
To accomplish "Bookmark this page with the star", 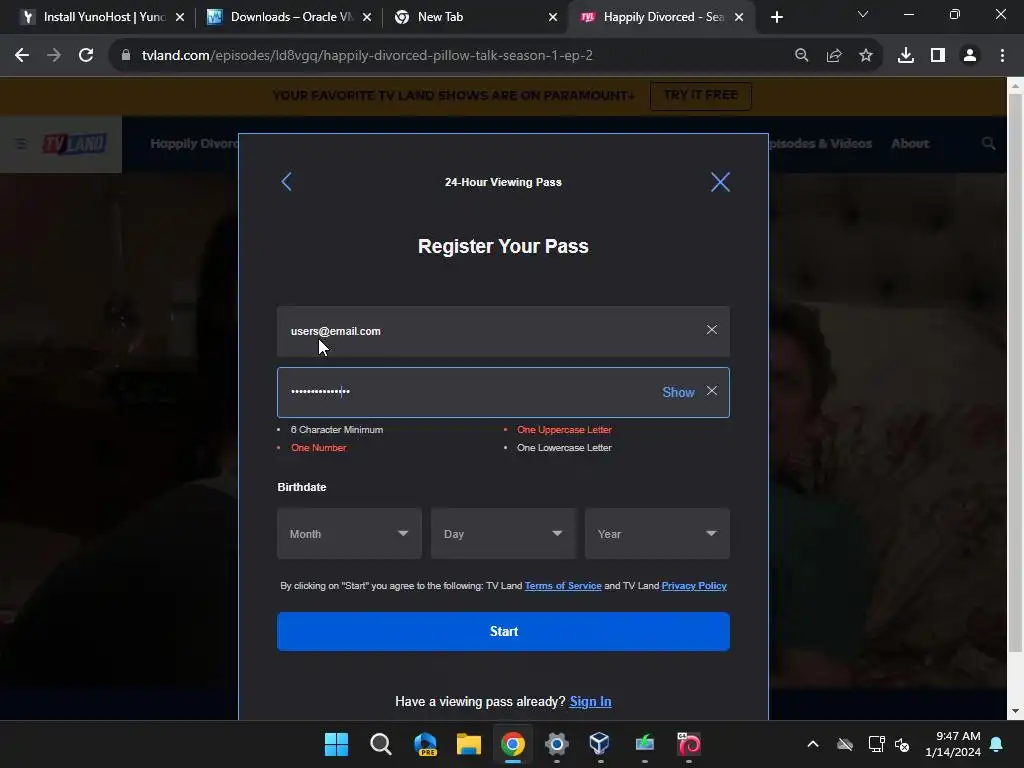I will (866, 56).
